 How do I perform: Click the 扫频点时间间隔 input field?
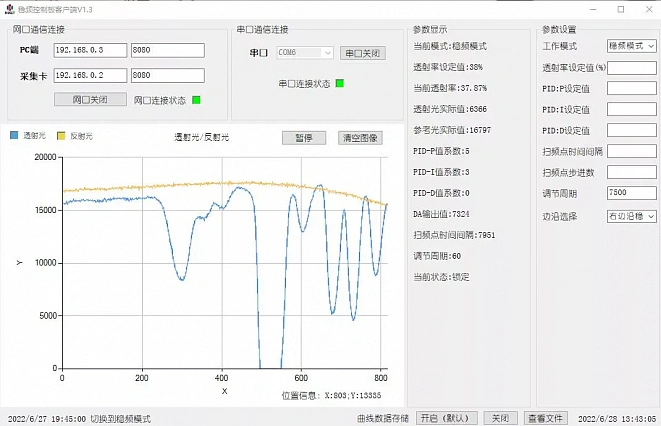coord(631,151)
